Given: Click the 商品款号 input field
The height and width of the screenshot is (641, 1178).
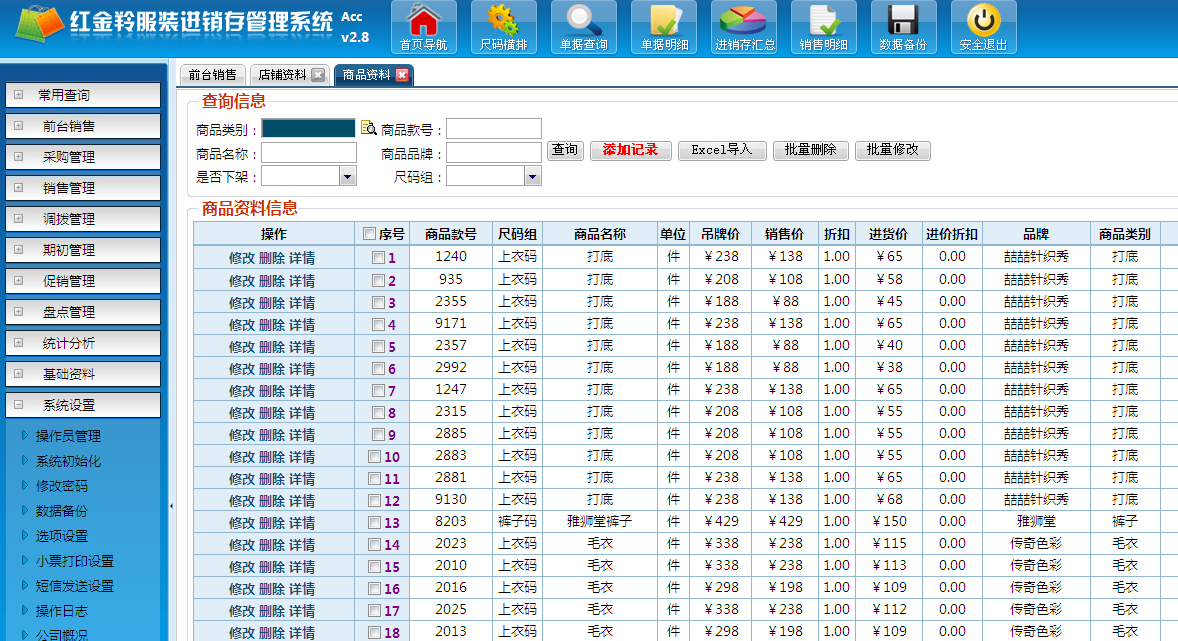Looking at the screenshot, I should pyautogui.click(x=493, y=129).
